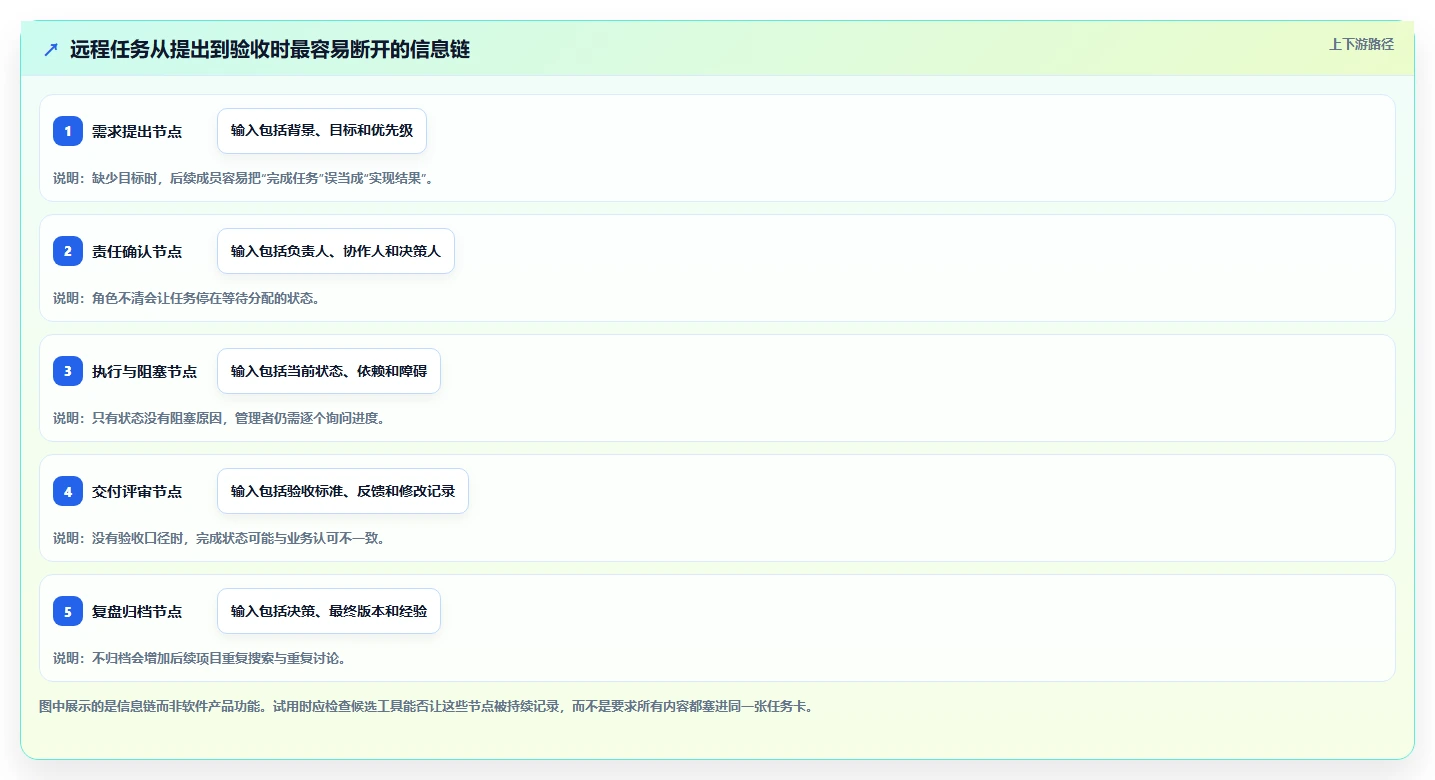
Task: Click step number 4 badge
Action: click(68, 491)
